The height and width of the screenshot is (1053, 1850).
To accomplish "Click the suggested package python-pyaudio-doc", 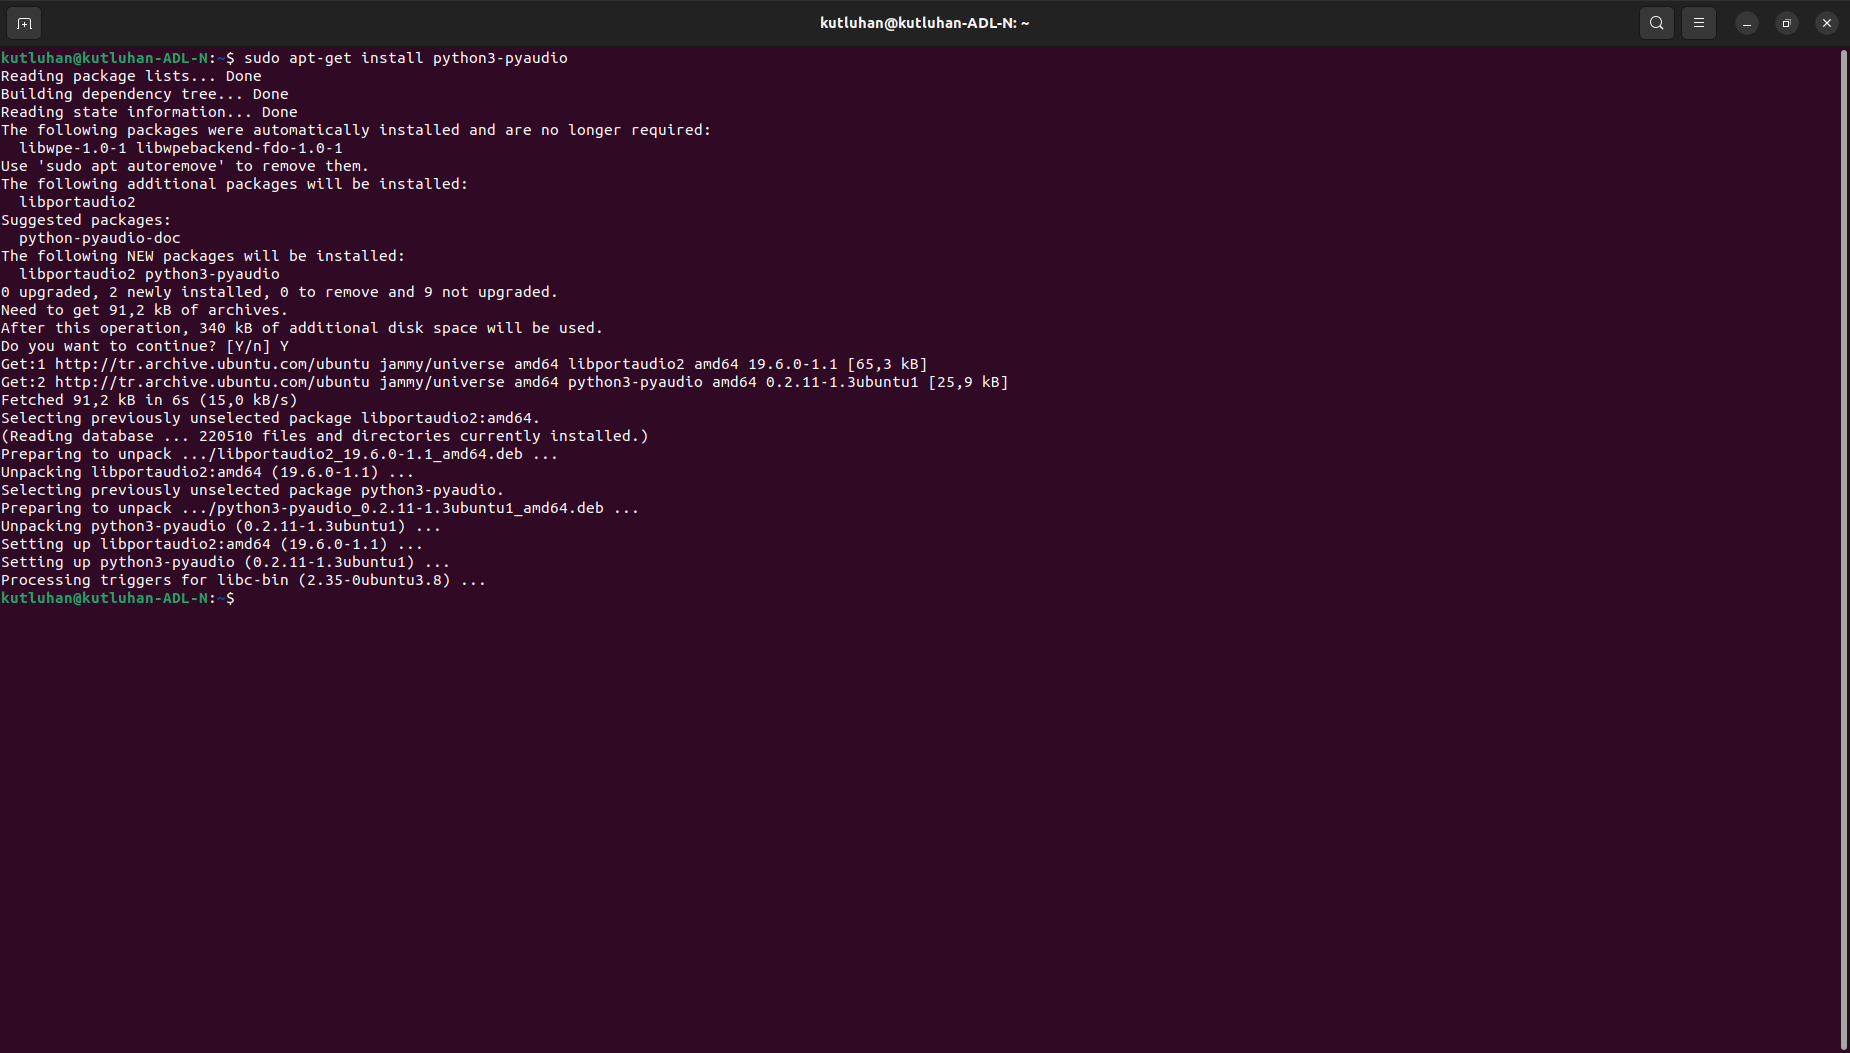I will point(99,238).
